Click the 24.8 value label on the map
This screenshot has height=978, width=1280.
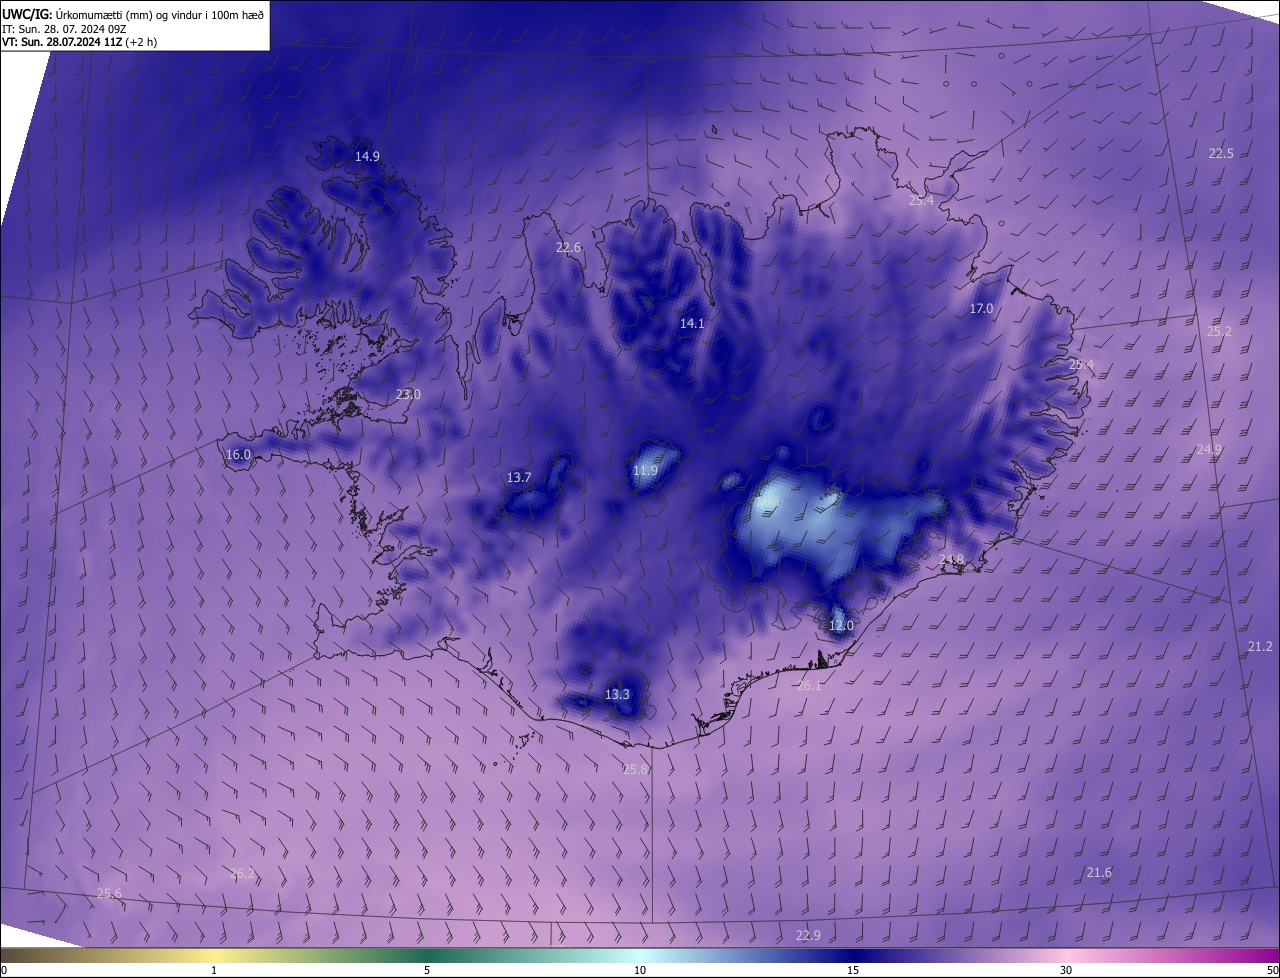pyautogui.click(x=951, y=559)
